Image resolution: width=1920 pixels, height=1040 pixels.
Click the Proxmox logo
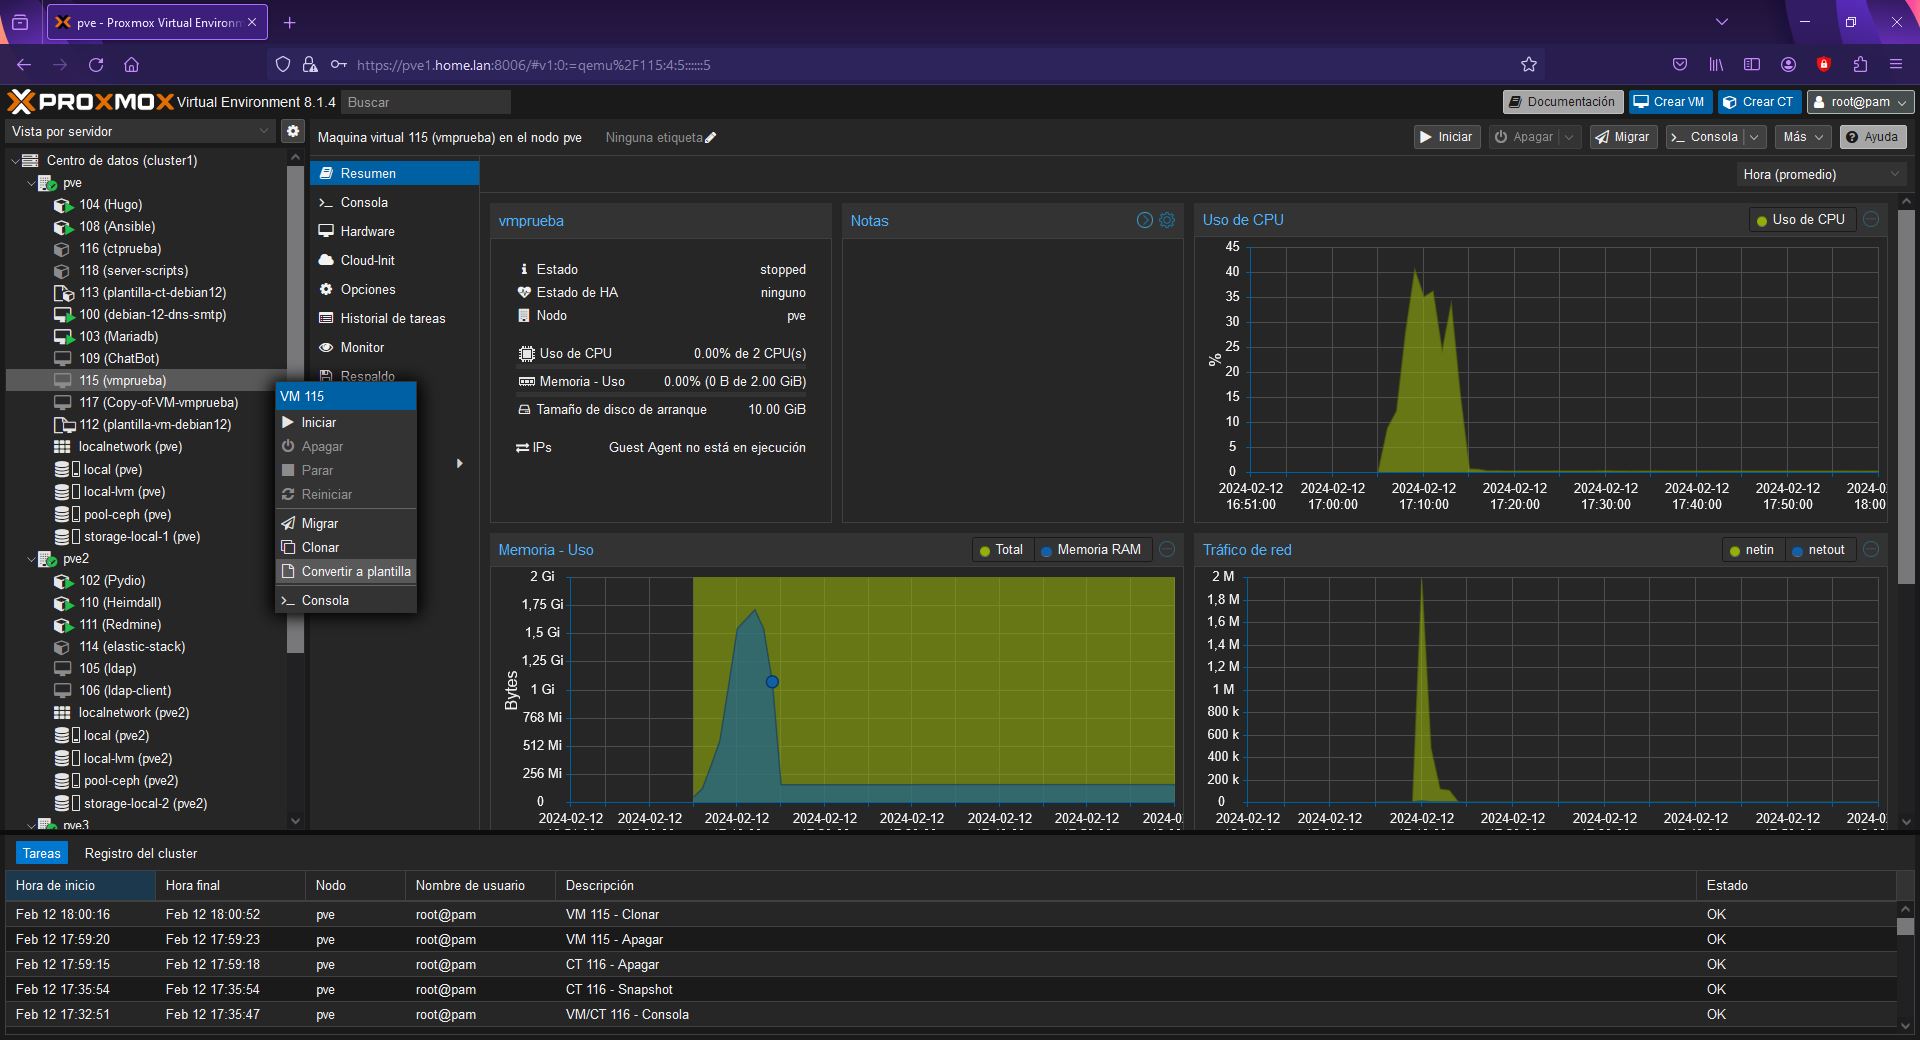(90, 102)
